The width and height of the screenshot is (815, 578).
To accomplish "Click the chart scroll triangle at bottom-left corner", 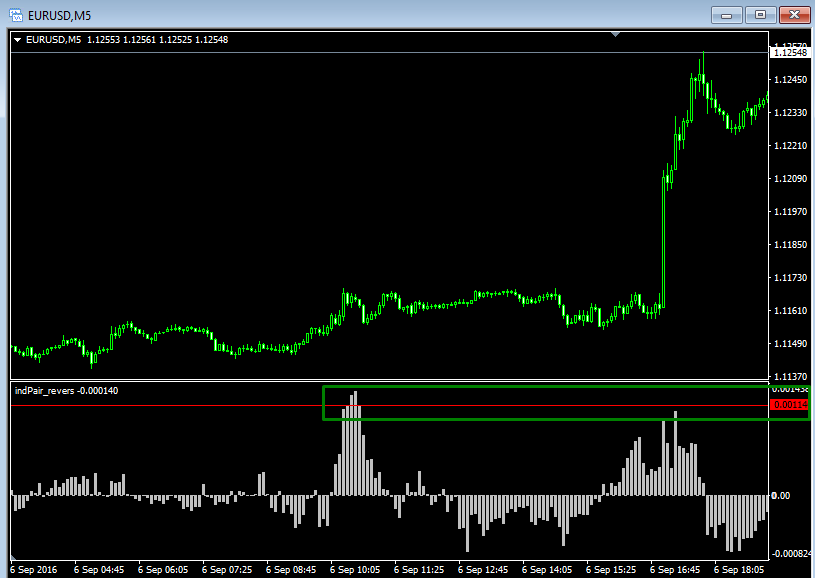I will [14, 557].
